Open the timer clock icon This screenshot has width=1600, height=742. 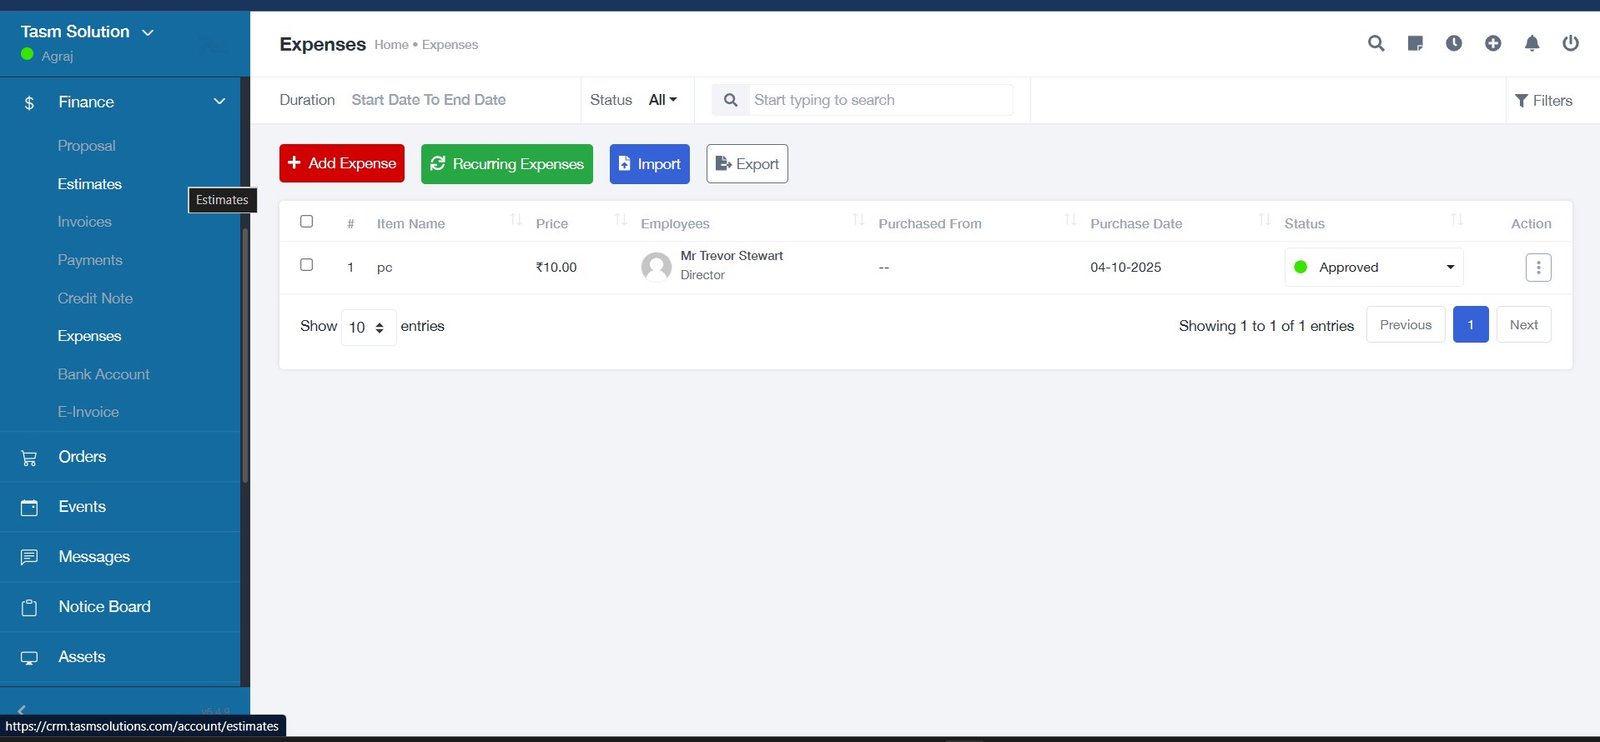[x=1454, y=43]
